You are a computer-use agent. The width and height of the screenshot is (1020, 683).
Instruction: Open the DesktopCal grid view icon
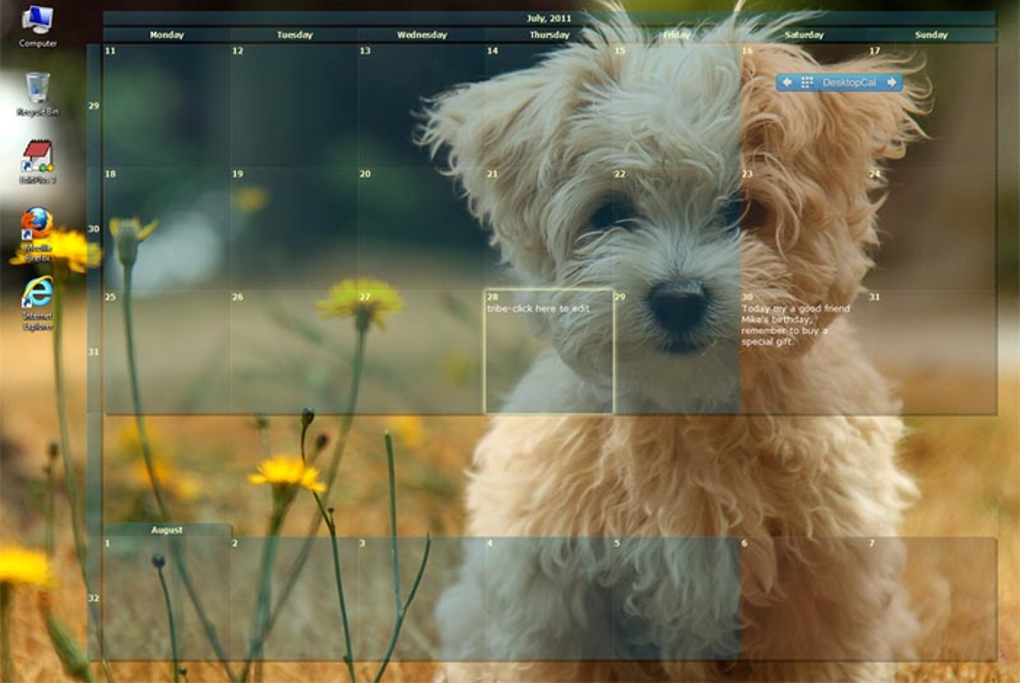point(807,82)
